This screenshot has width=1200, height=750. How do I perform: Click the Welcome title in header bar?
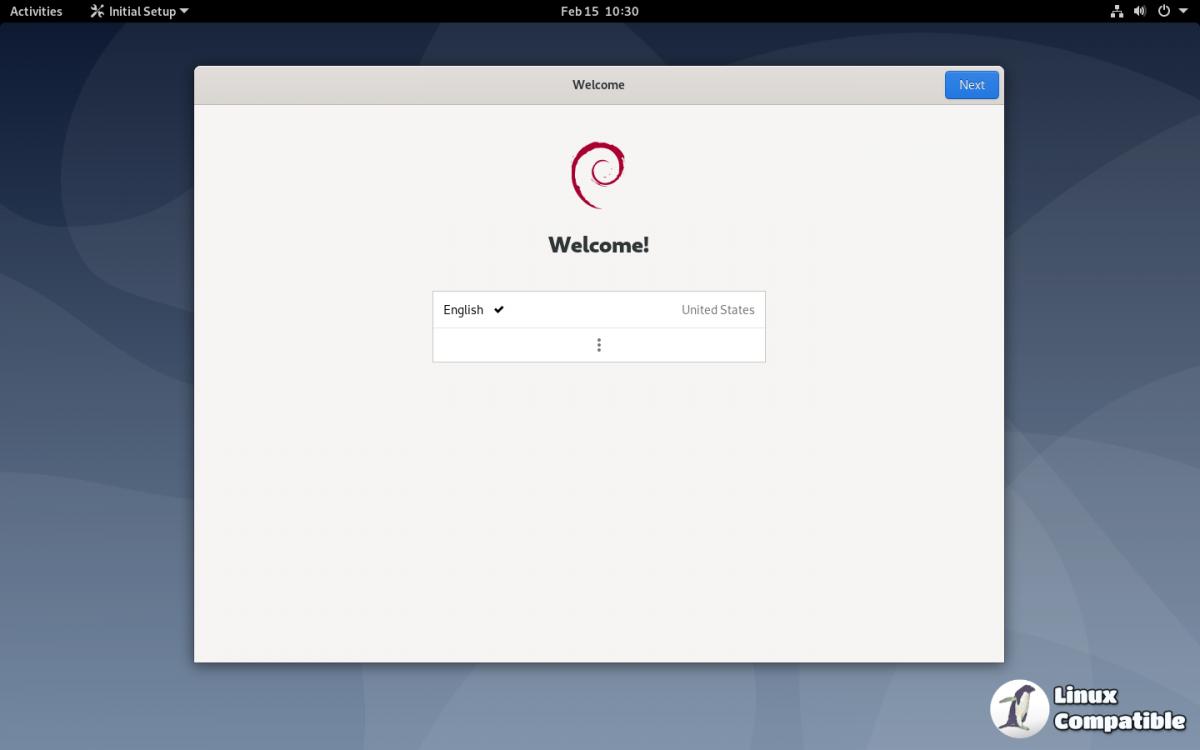[x=598, y=85]
